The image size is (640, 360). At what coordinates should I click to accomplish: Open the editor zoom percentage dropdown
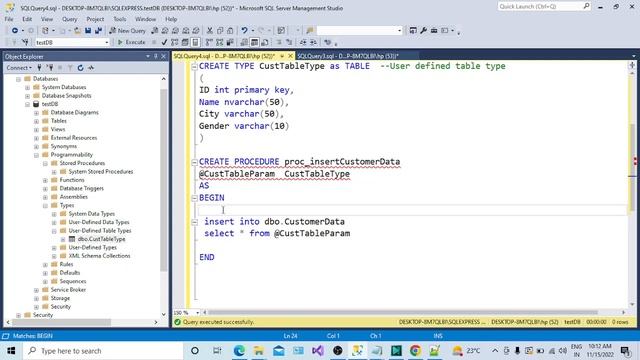point(198,313)
